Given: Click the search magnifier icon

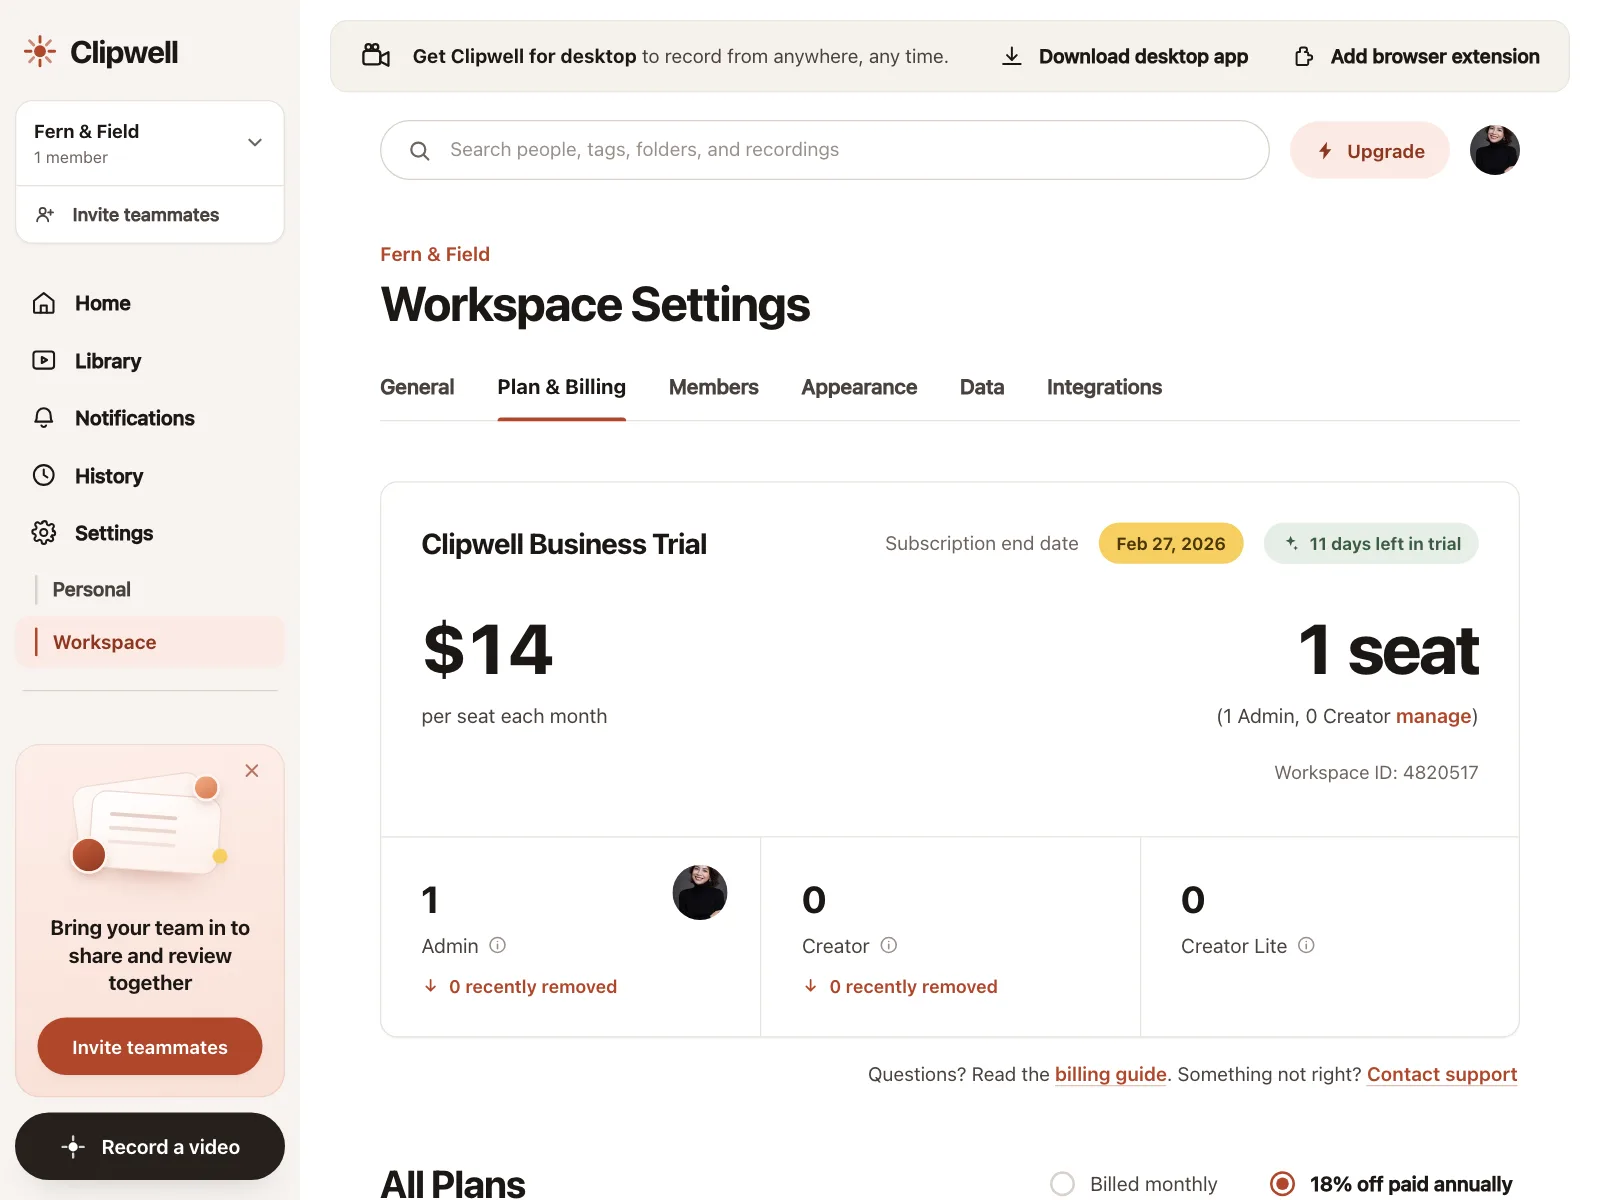Looking at the screenshot, I should tap(420, 150).
